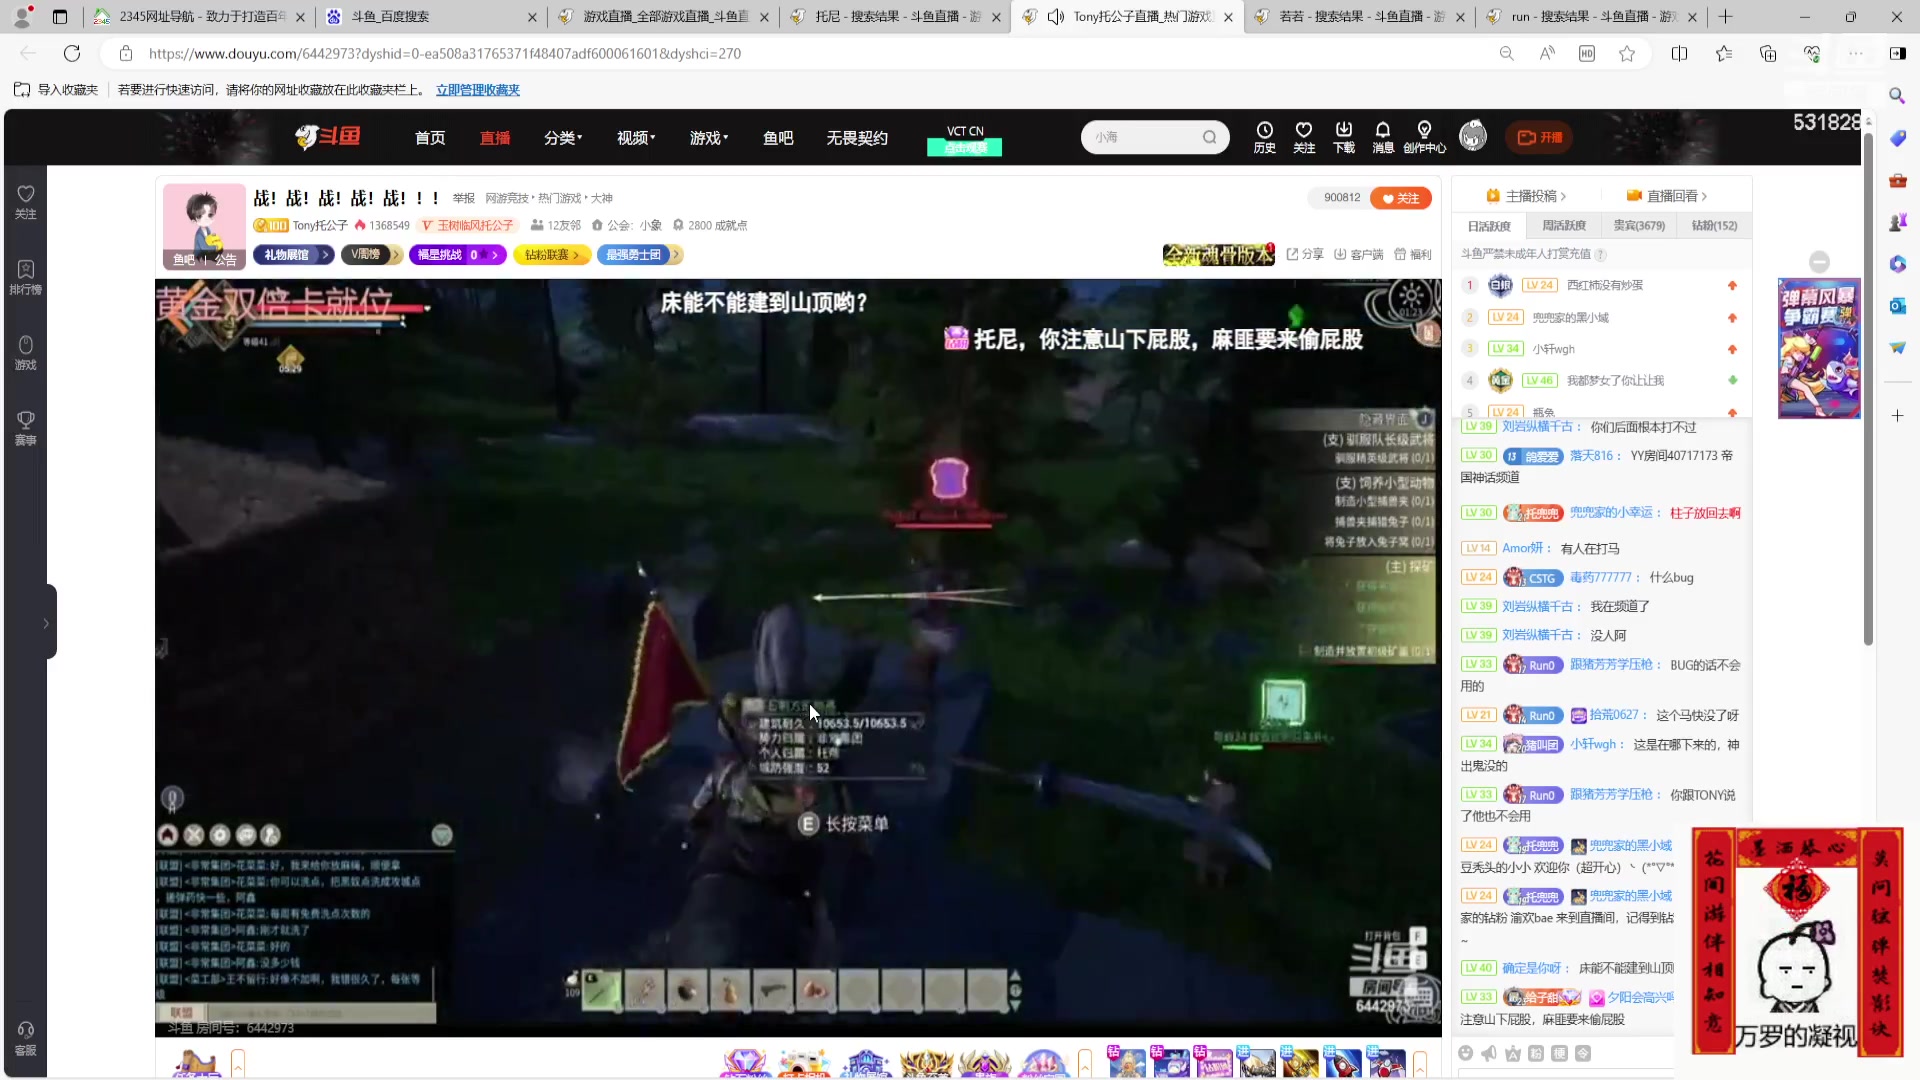Switch to the 贵宾(3679) ranking tab

pos(1640,226)
